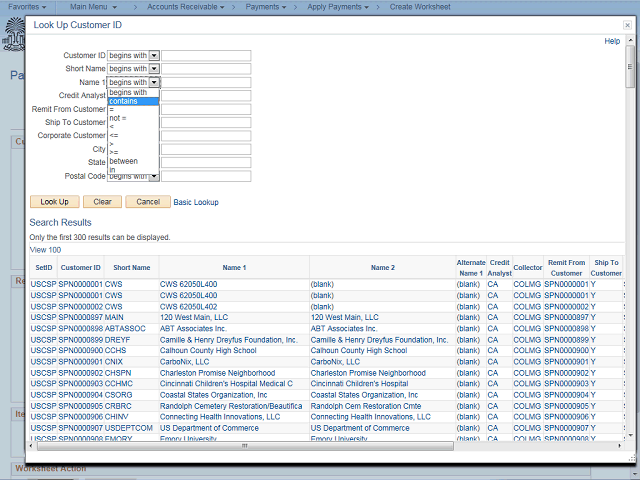Click the Cancel button

pyautogui.click(x=148, y=202)
